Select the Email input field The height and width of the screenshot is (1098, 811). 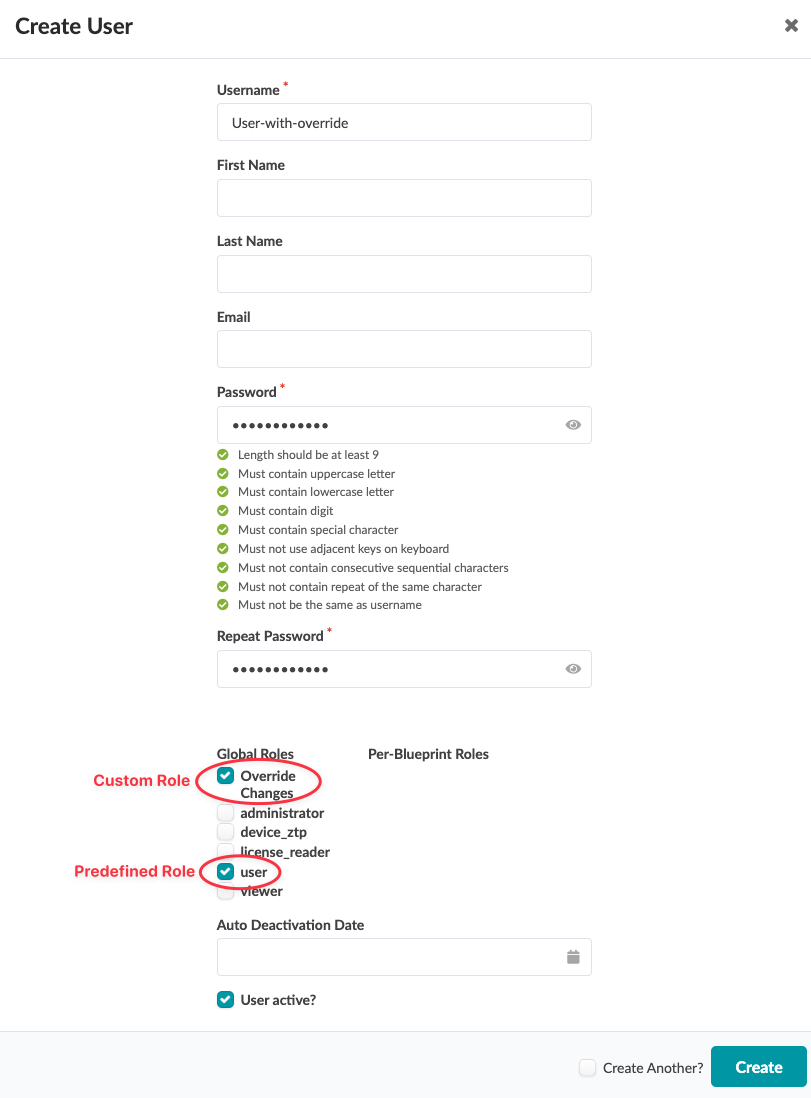coord(404,349)
